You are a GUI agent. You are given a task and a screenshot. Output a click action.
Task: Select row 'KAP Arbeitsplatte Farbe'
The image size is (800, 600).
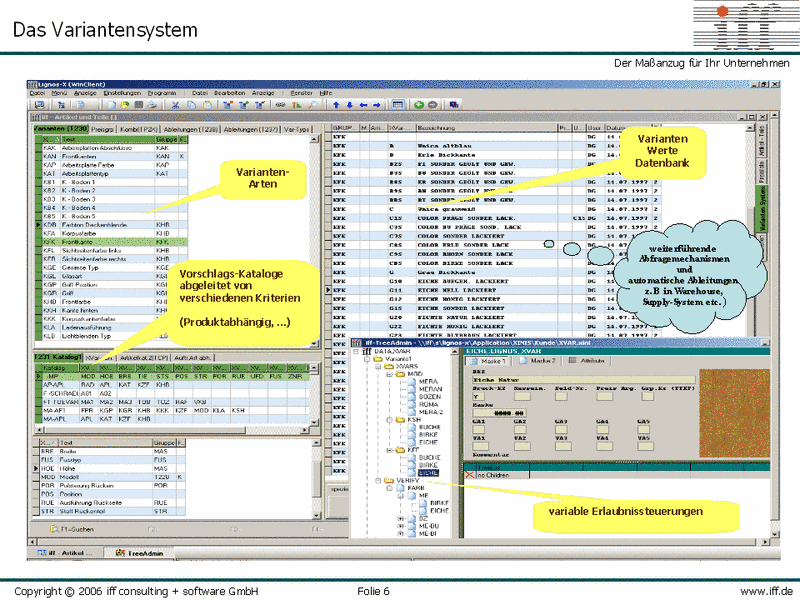(114, 165)
